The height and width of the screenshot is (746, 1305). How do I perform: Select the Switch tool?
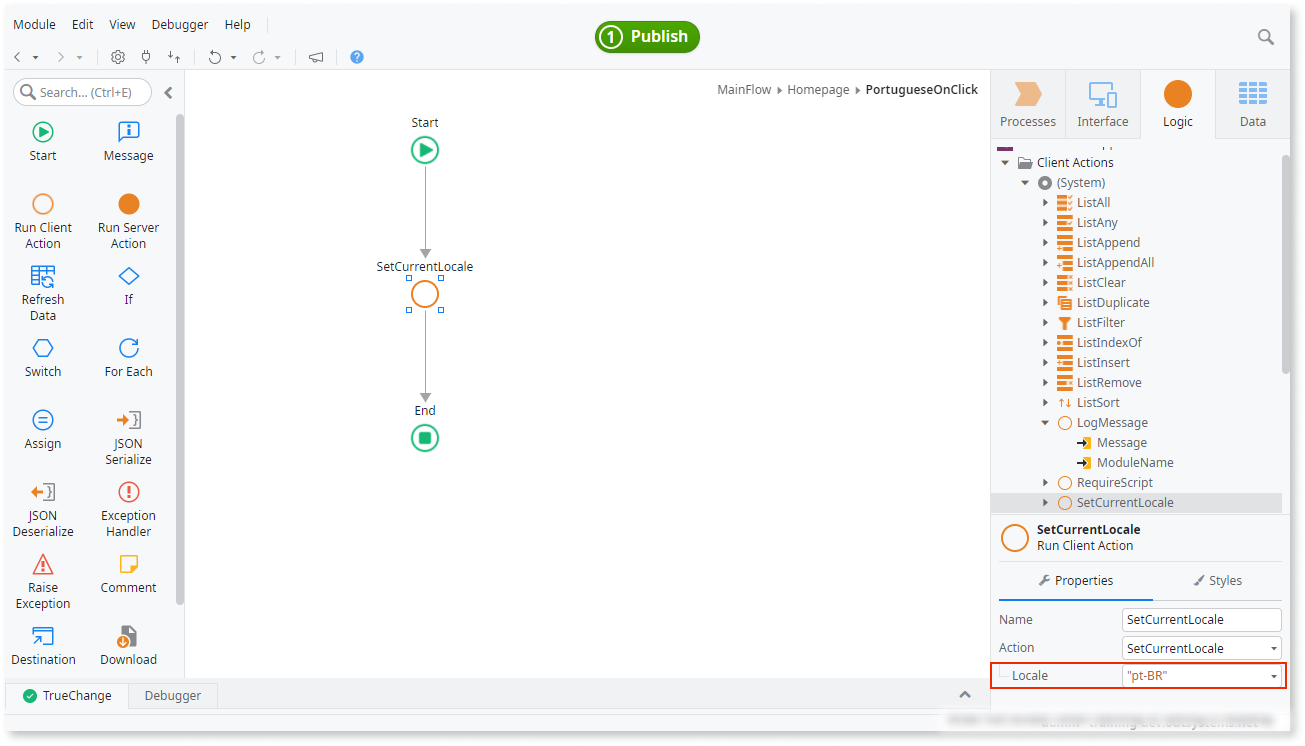[x=42, y=357]
